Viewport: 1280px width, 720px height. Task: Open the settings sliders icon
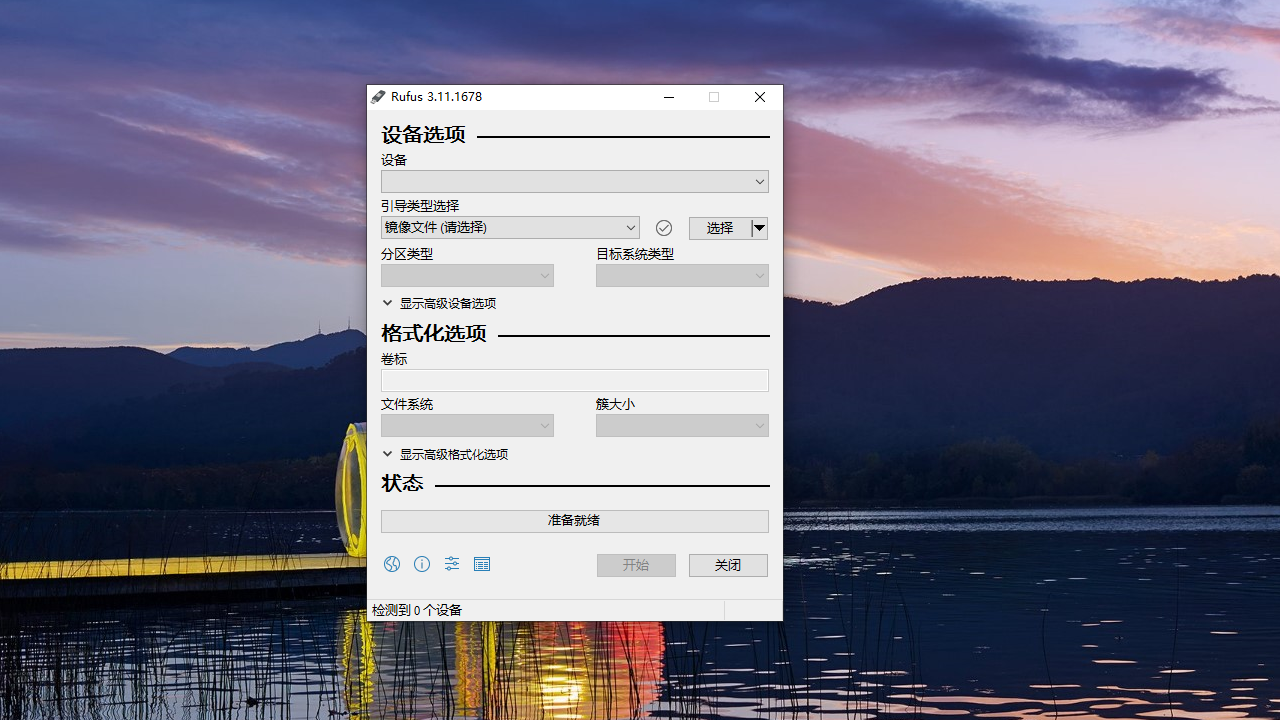coord(452,564)
